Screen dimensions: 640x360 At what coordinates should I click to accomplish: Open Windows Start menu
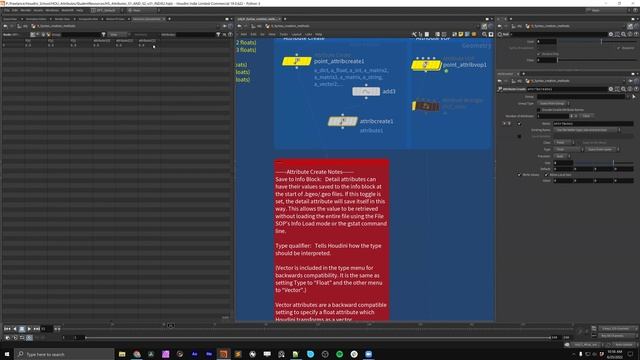click(7, 354)
